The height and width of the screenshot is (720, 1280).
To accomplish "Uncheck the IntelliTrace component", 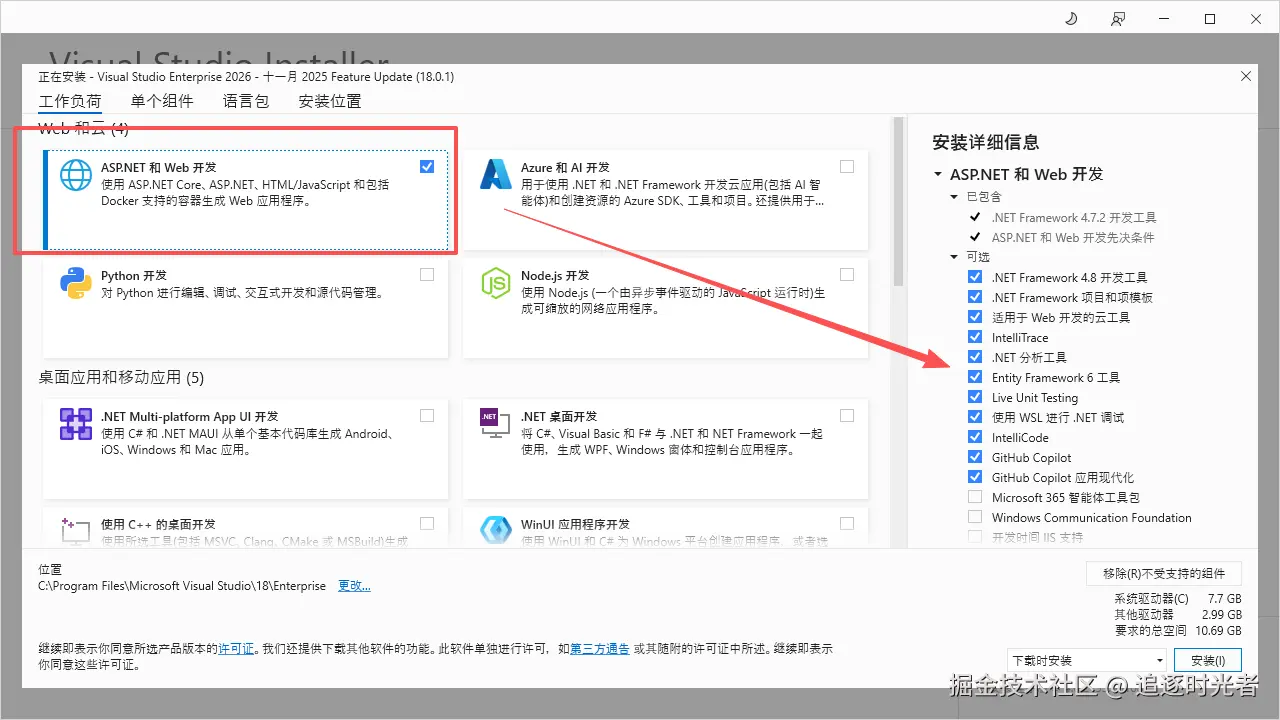I will pos(975,337).
